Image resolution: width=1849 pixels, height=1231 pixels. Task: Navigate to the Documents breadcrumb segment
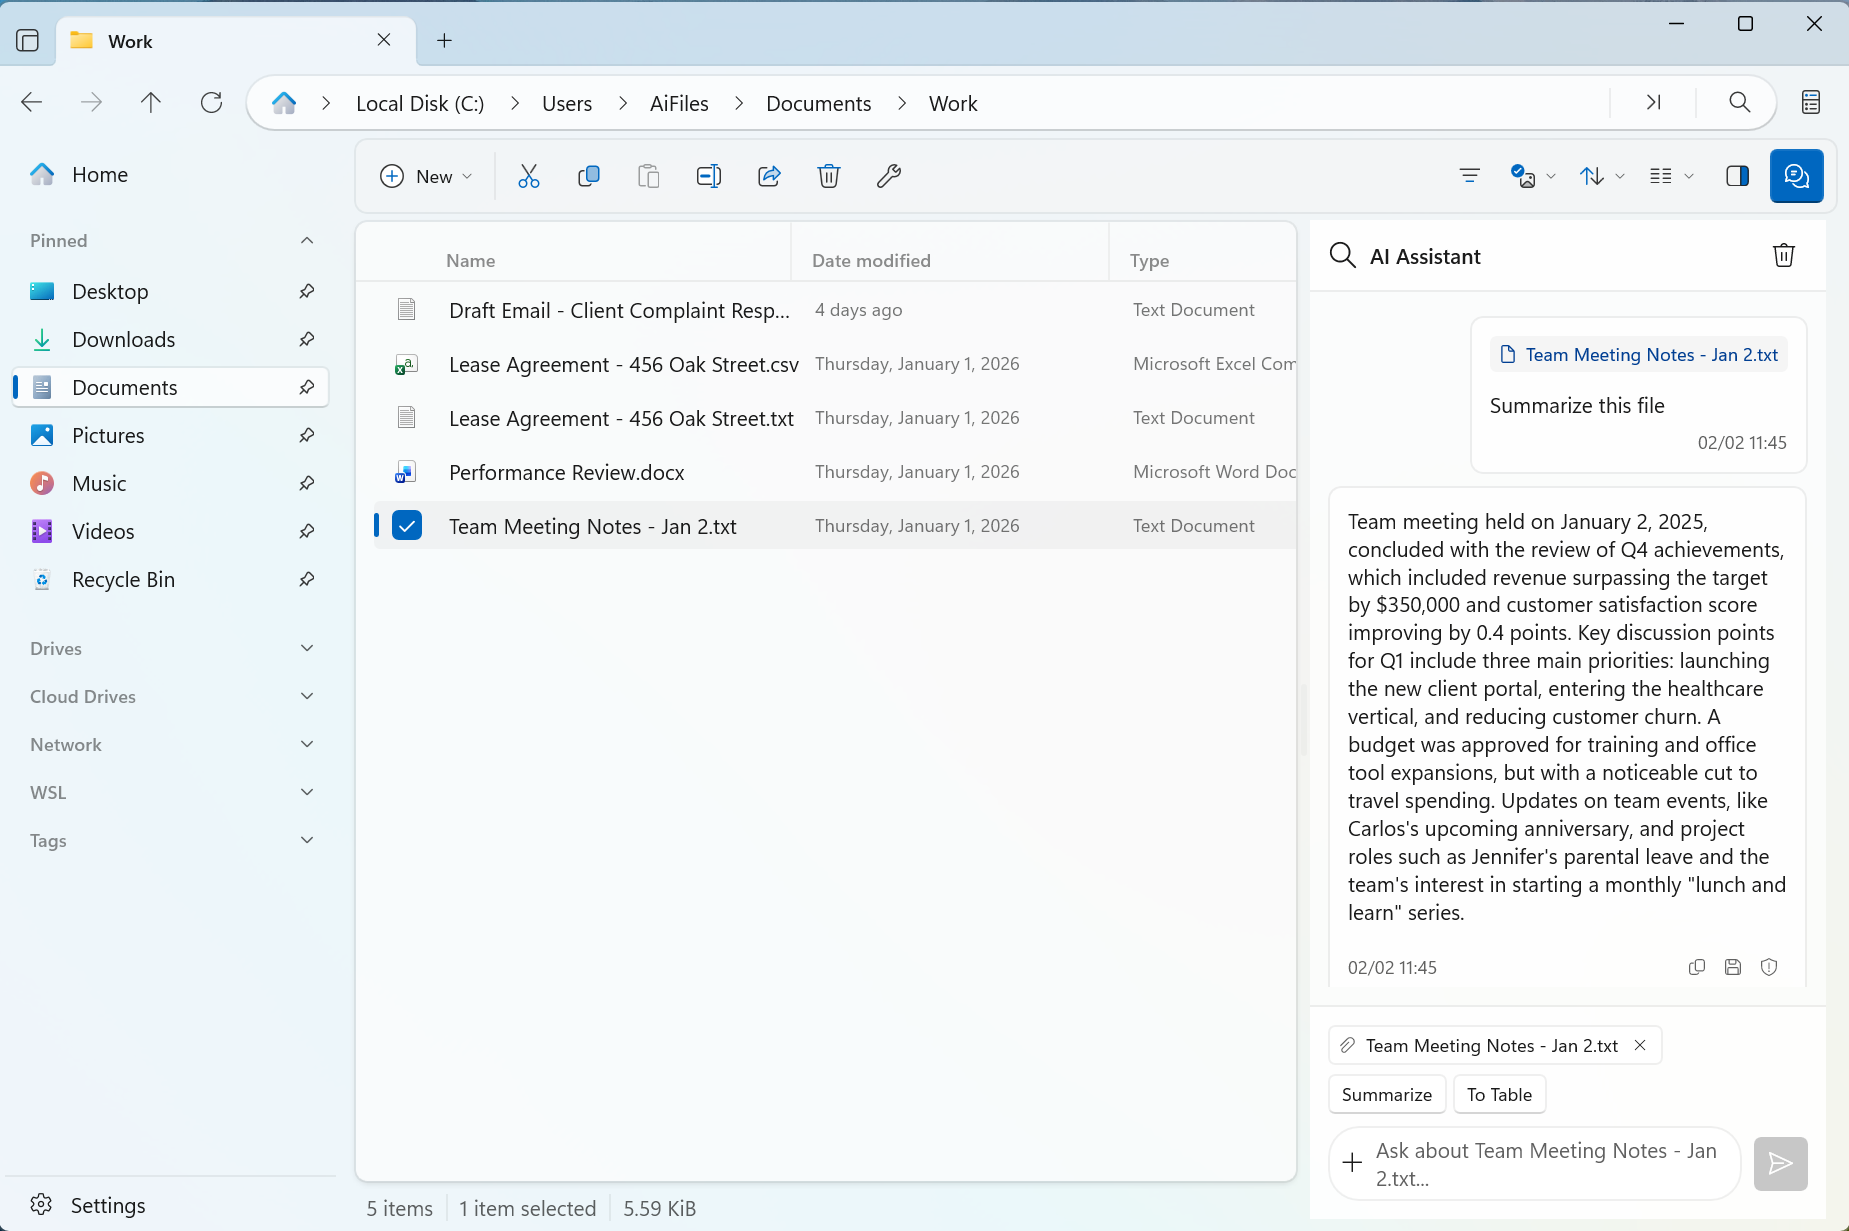pyautogui.click(x=818, y=104)
